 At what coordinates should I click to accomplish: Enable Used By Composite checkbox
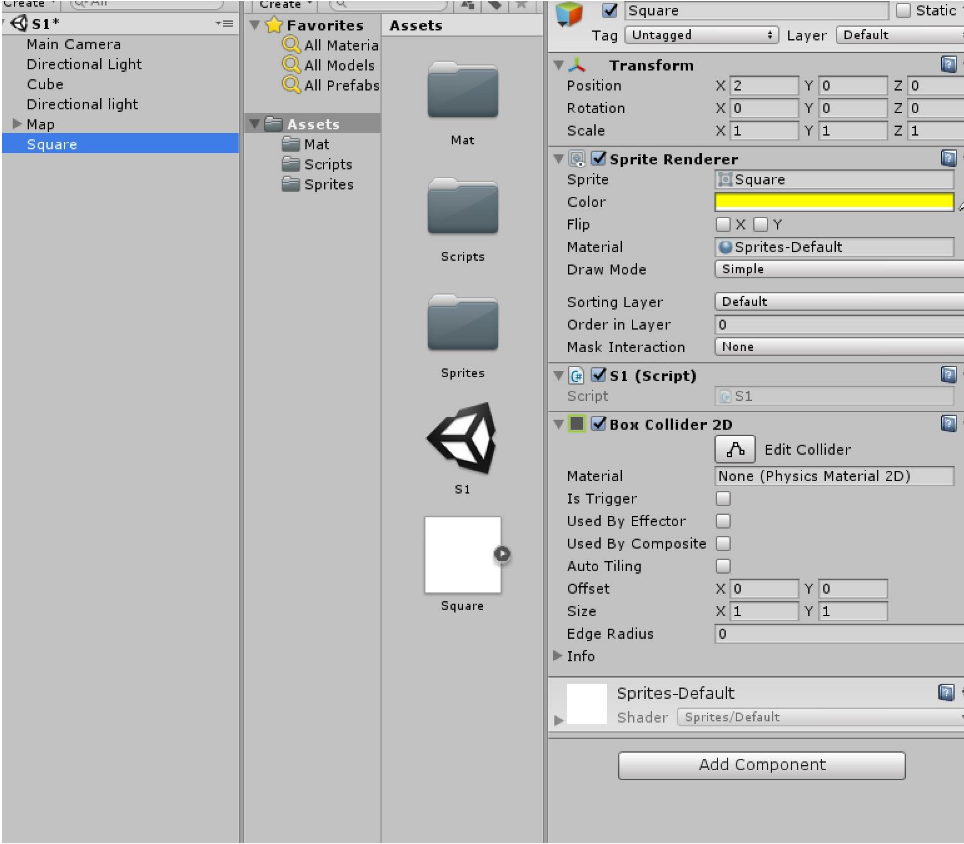(723, 543)
